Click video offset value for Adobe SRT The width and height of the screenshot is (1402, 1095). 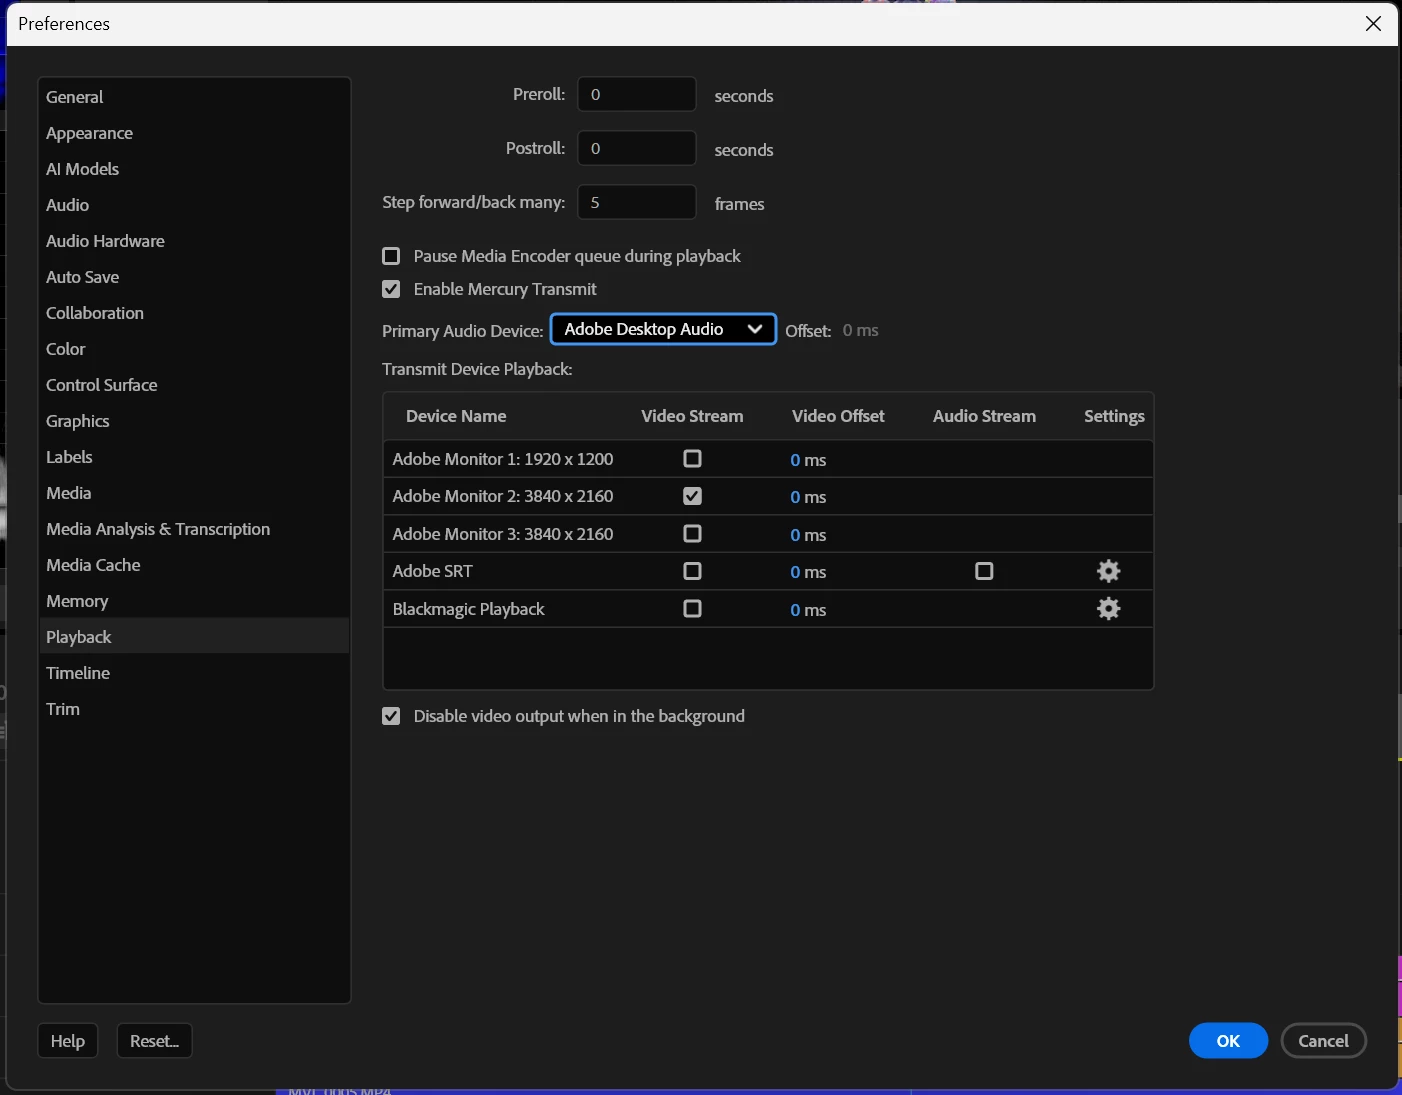tap(808, 572)
